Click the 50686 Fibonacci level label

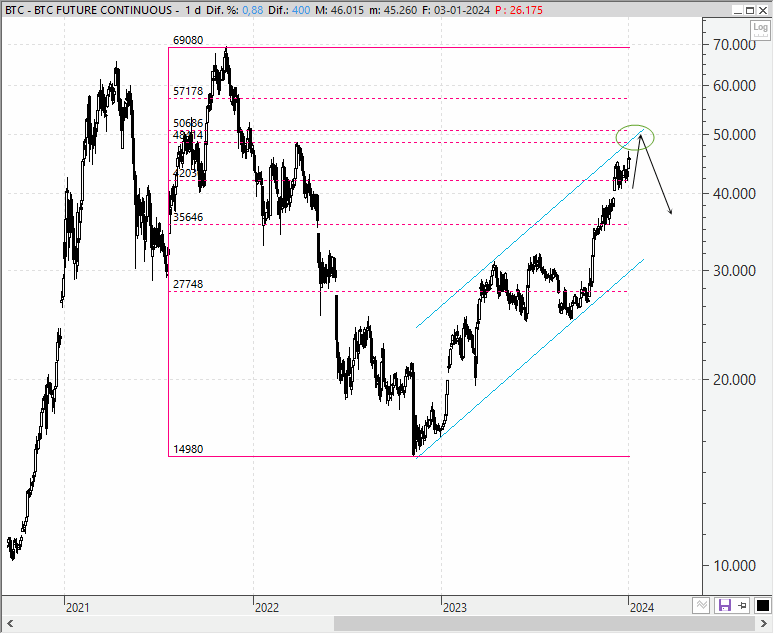tap(188, 123)
